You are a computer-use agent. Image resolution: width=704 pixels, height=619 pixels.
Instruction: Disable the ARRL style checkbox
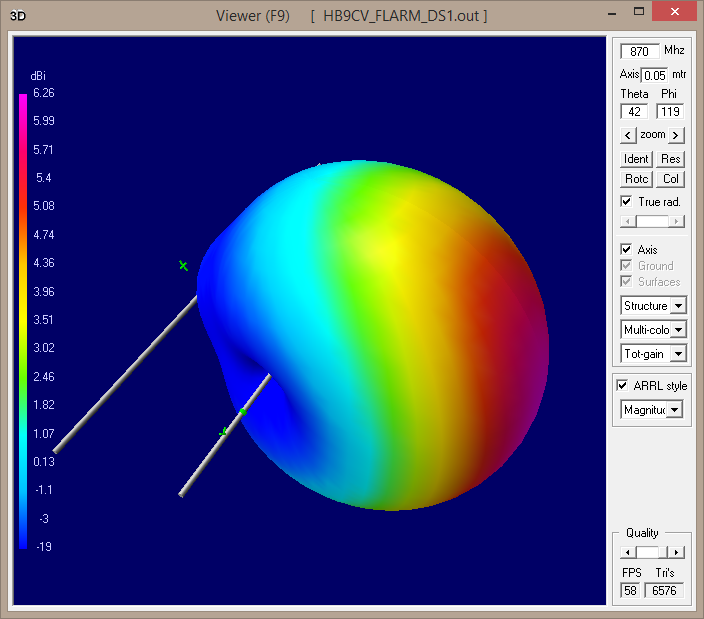(x=622, y=386)
